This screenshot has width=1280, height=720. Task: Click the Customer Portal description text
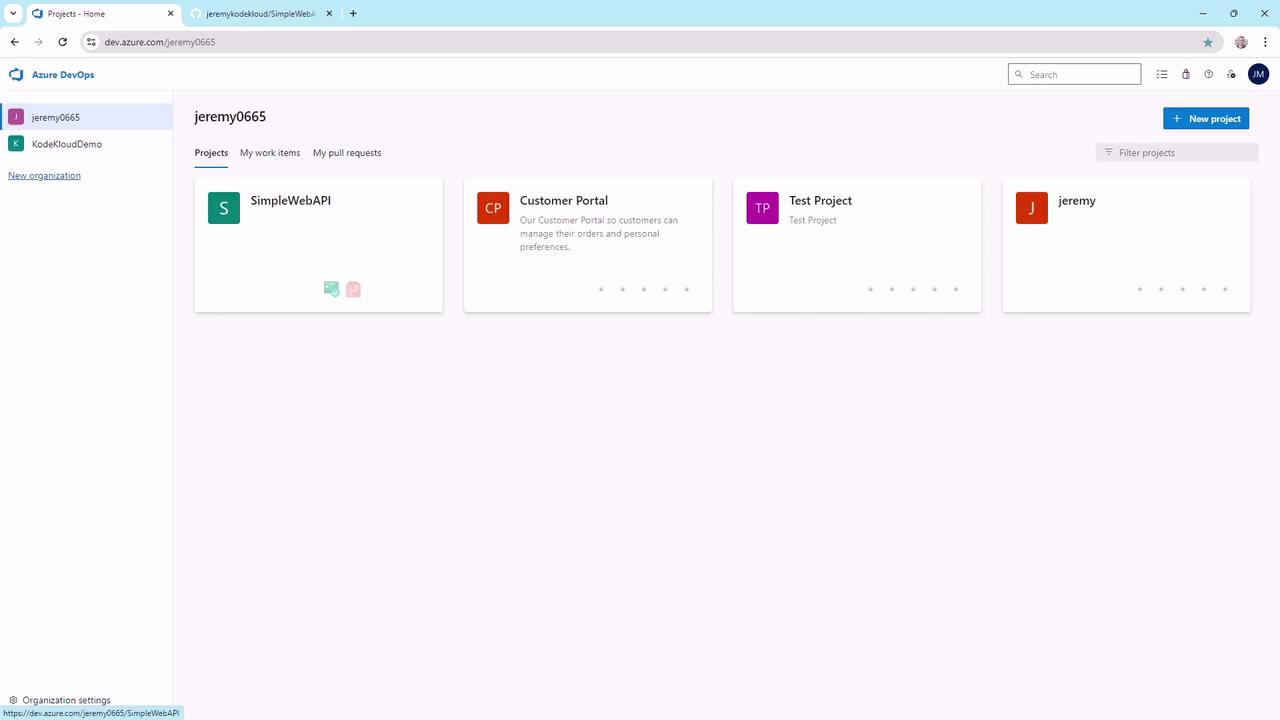[x=599, y=233]
